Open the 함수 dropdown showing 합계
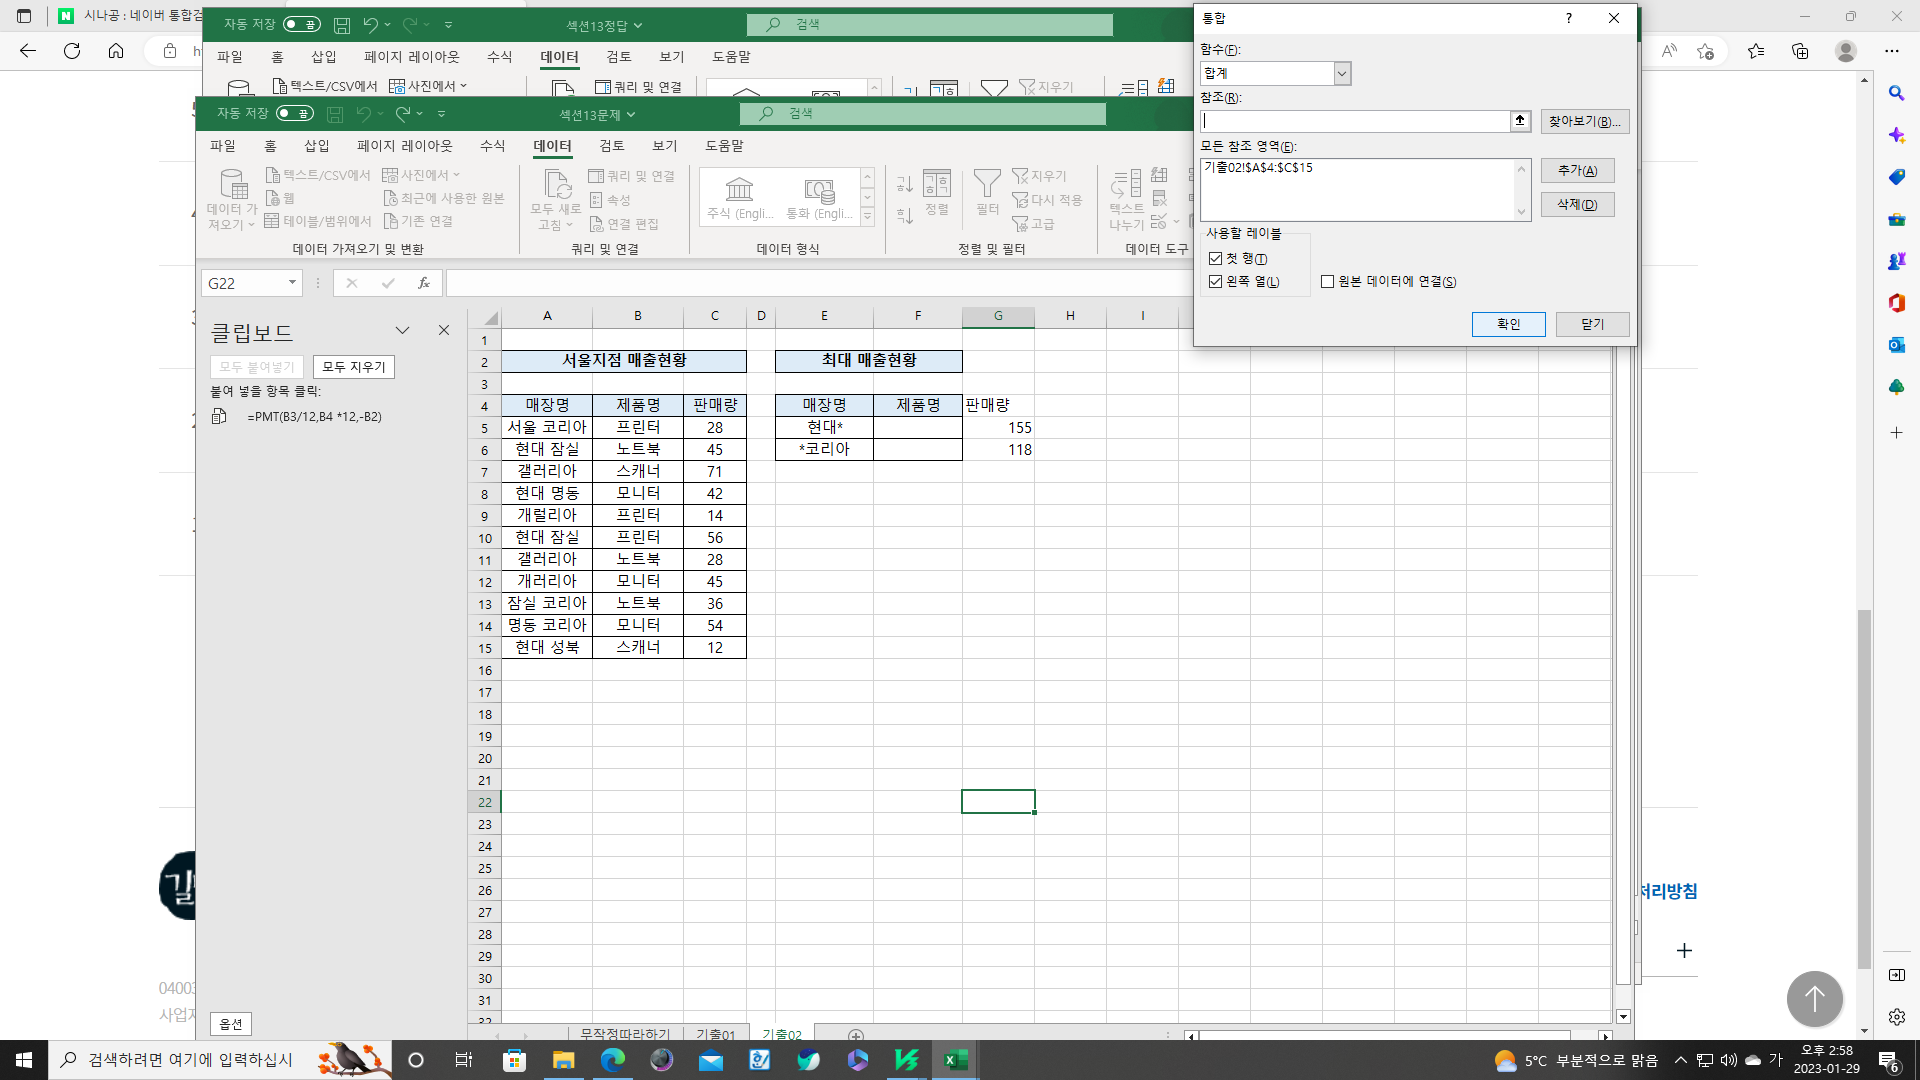Viewport: 1920px width, 1080px height. (1342, 73)
